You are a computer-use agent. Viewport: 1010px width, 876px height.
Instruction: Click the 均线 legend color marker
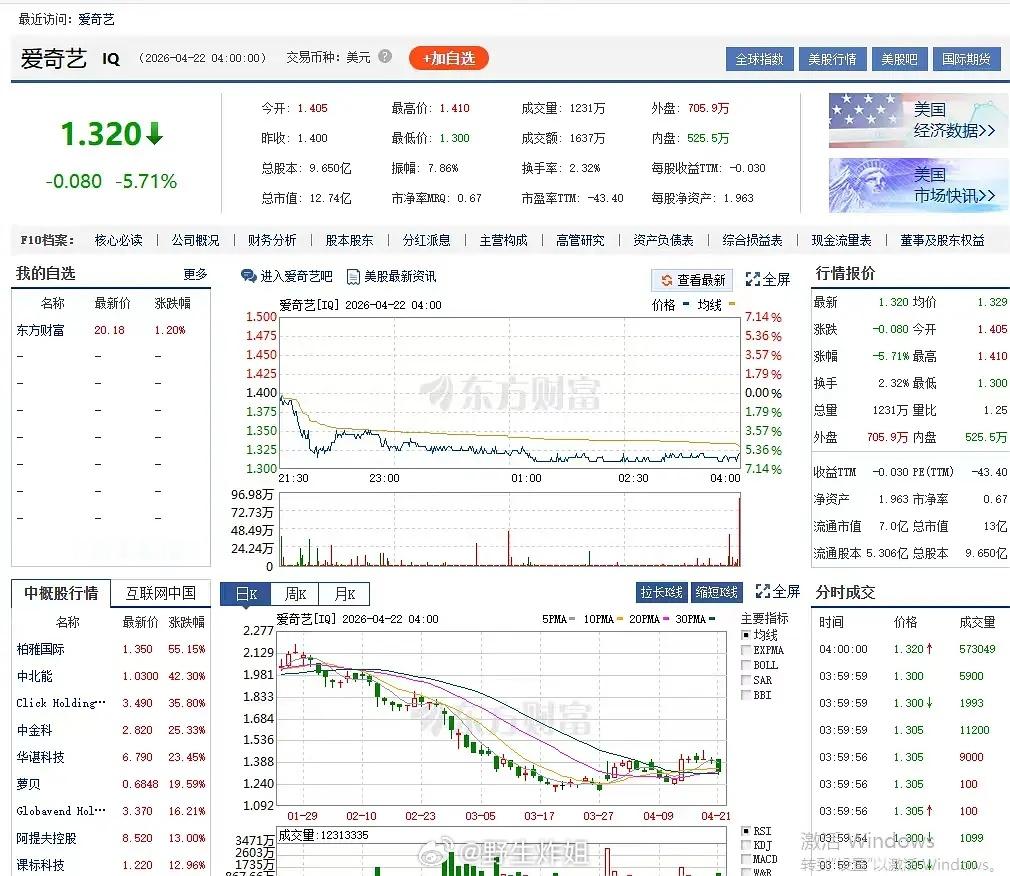[732, 303]
